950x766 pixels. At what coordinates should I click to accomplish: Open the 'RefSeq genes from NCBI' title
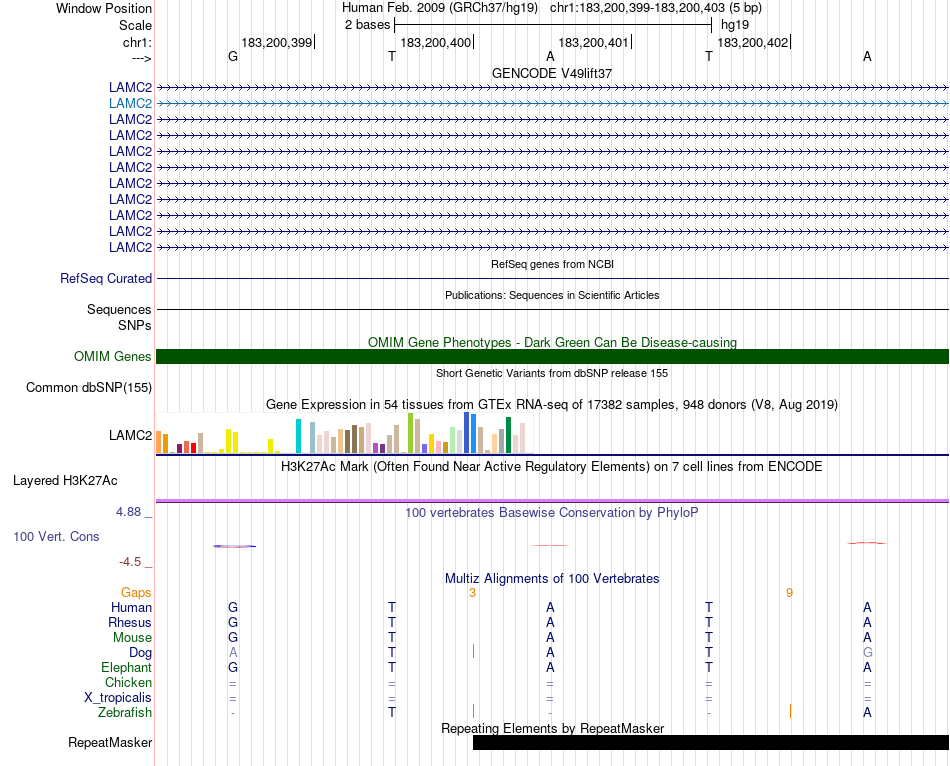point(552,264)
